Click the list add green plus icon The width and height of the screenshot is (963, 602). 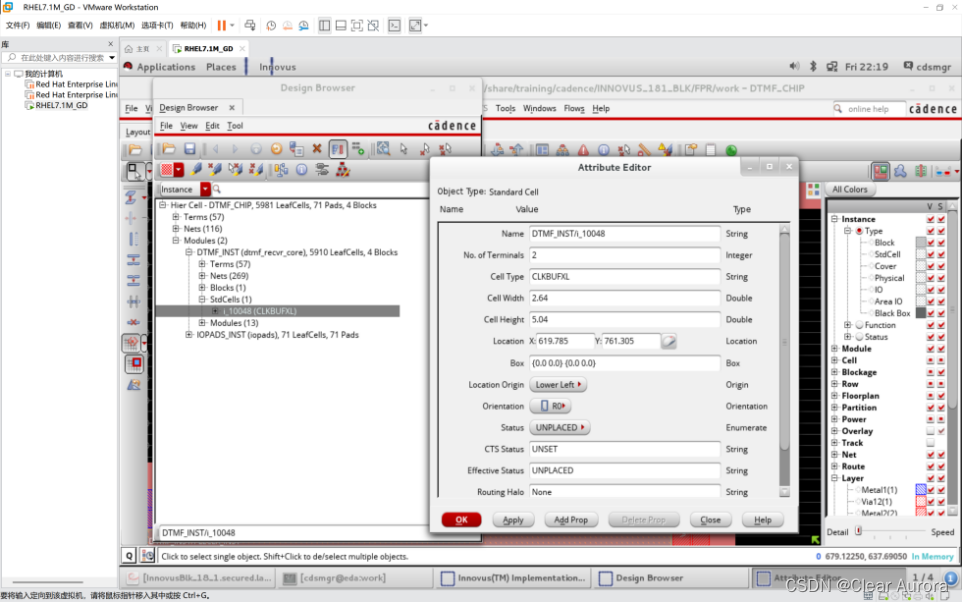pos(358,149)
